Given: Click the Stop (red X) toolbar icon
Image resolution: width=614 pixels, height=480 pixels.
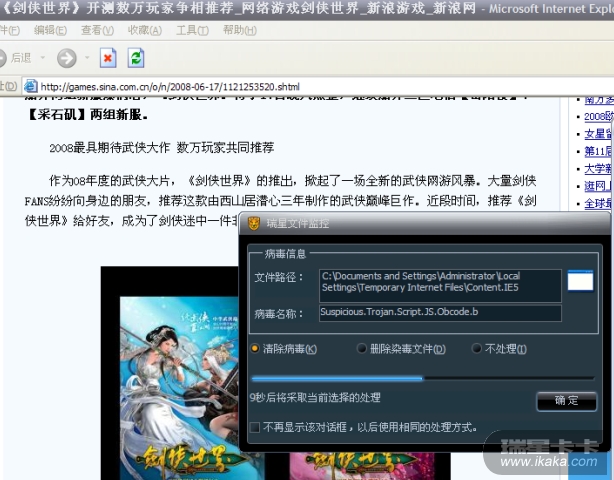Looking at the screenshot, I should (108, 58).
